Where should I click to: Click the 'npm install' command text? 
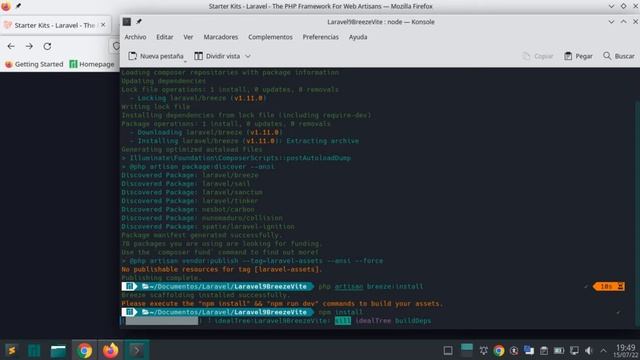pos(340,312)
